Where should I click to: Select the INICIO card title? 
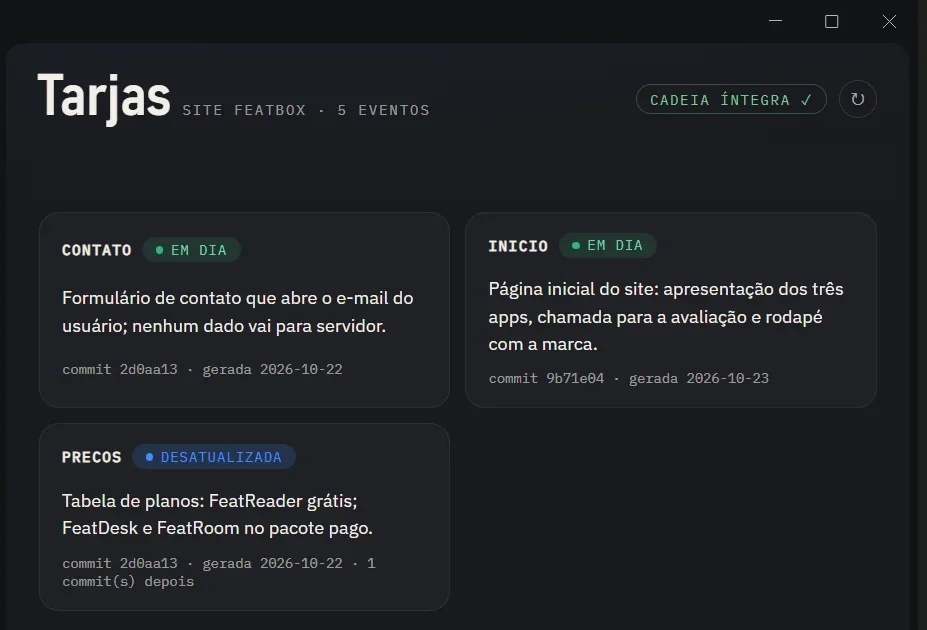click(x=518, y=246)
